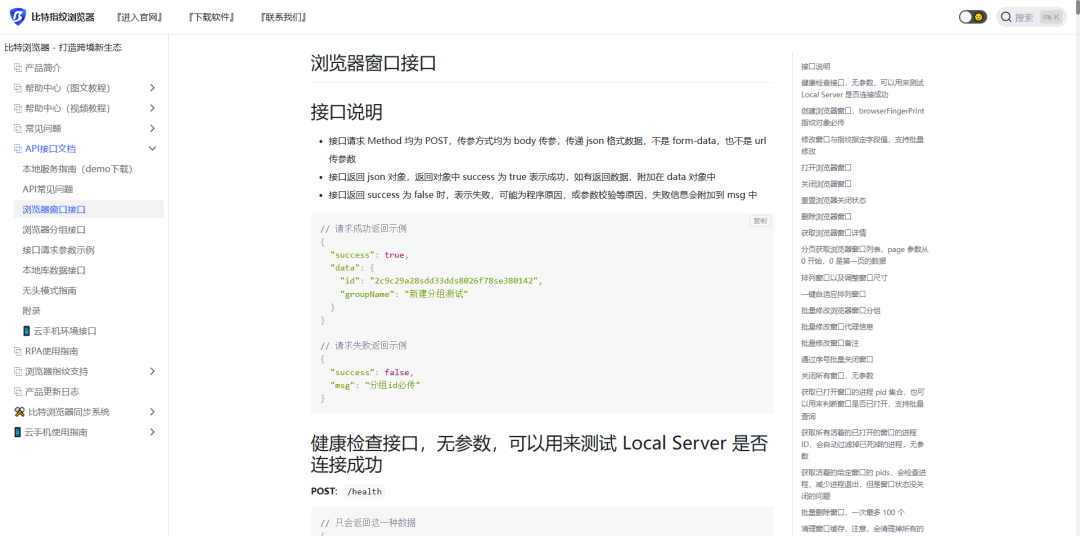Jump to 批量修改浏览器窗口分组 in outline

click(841, 311)
